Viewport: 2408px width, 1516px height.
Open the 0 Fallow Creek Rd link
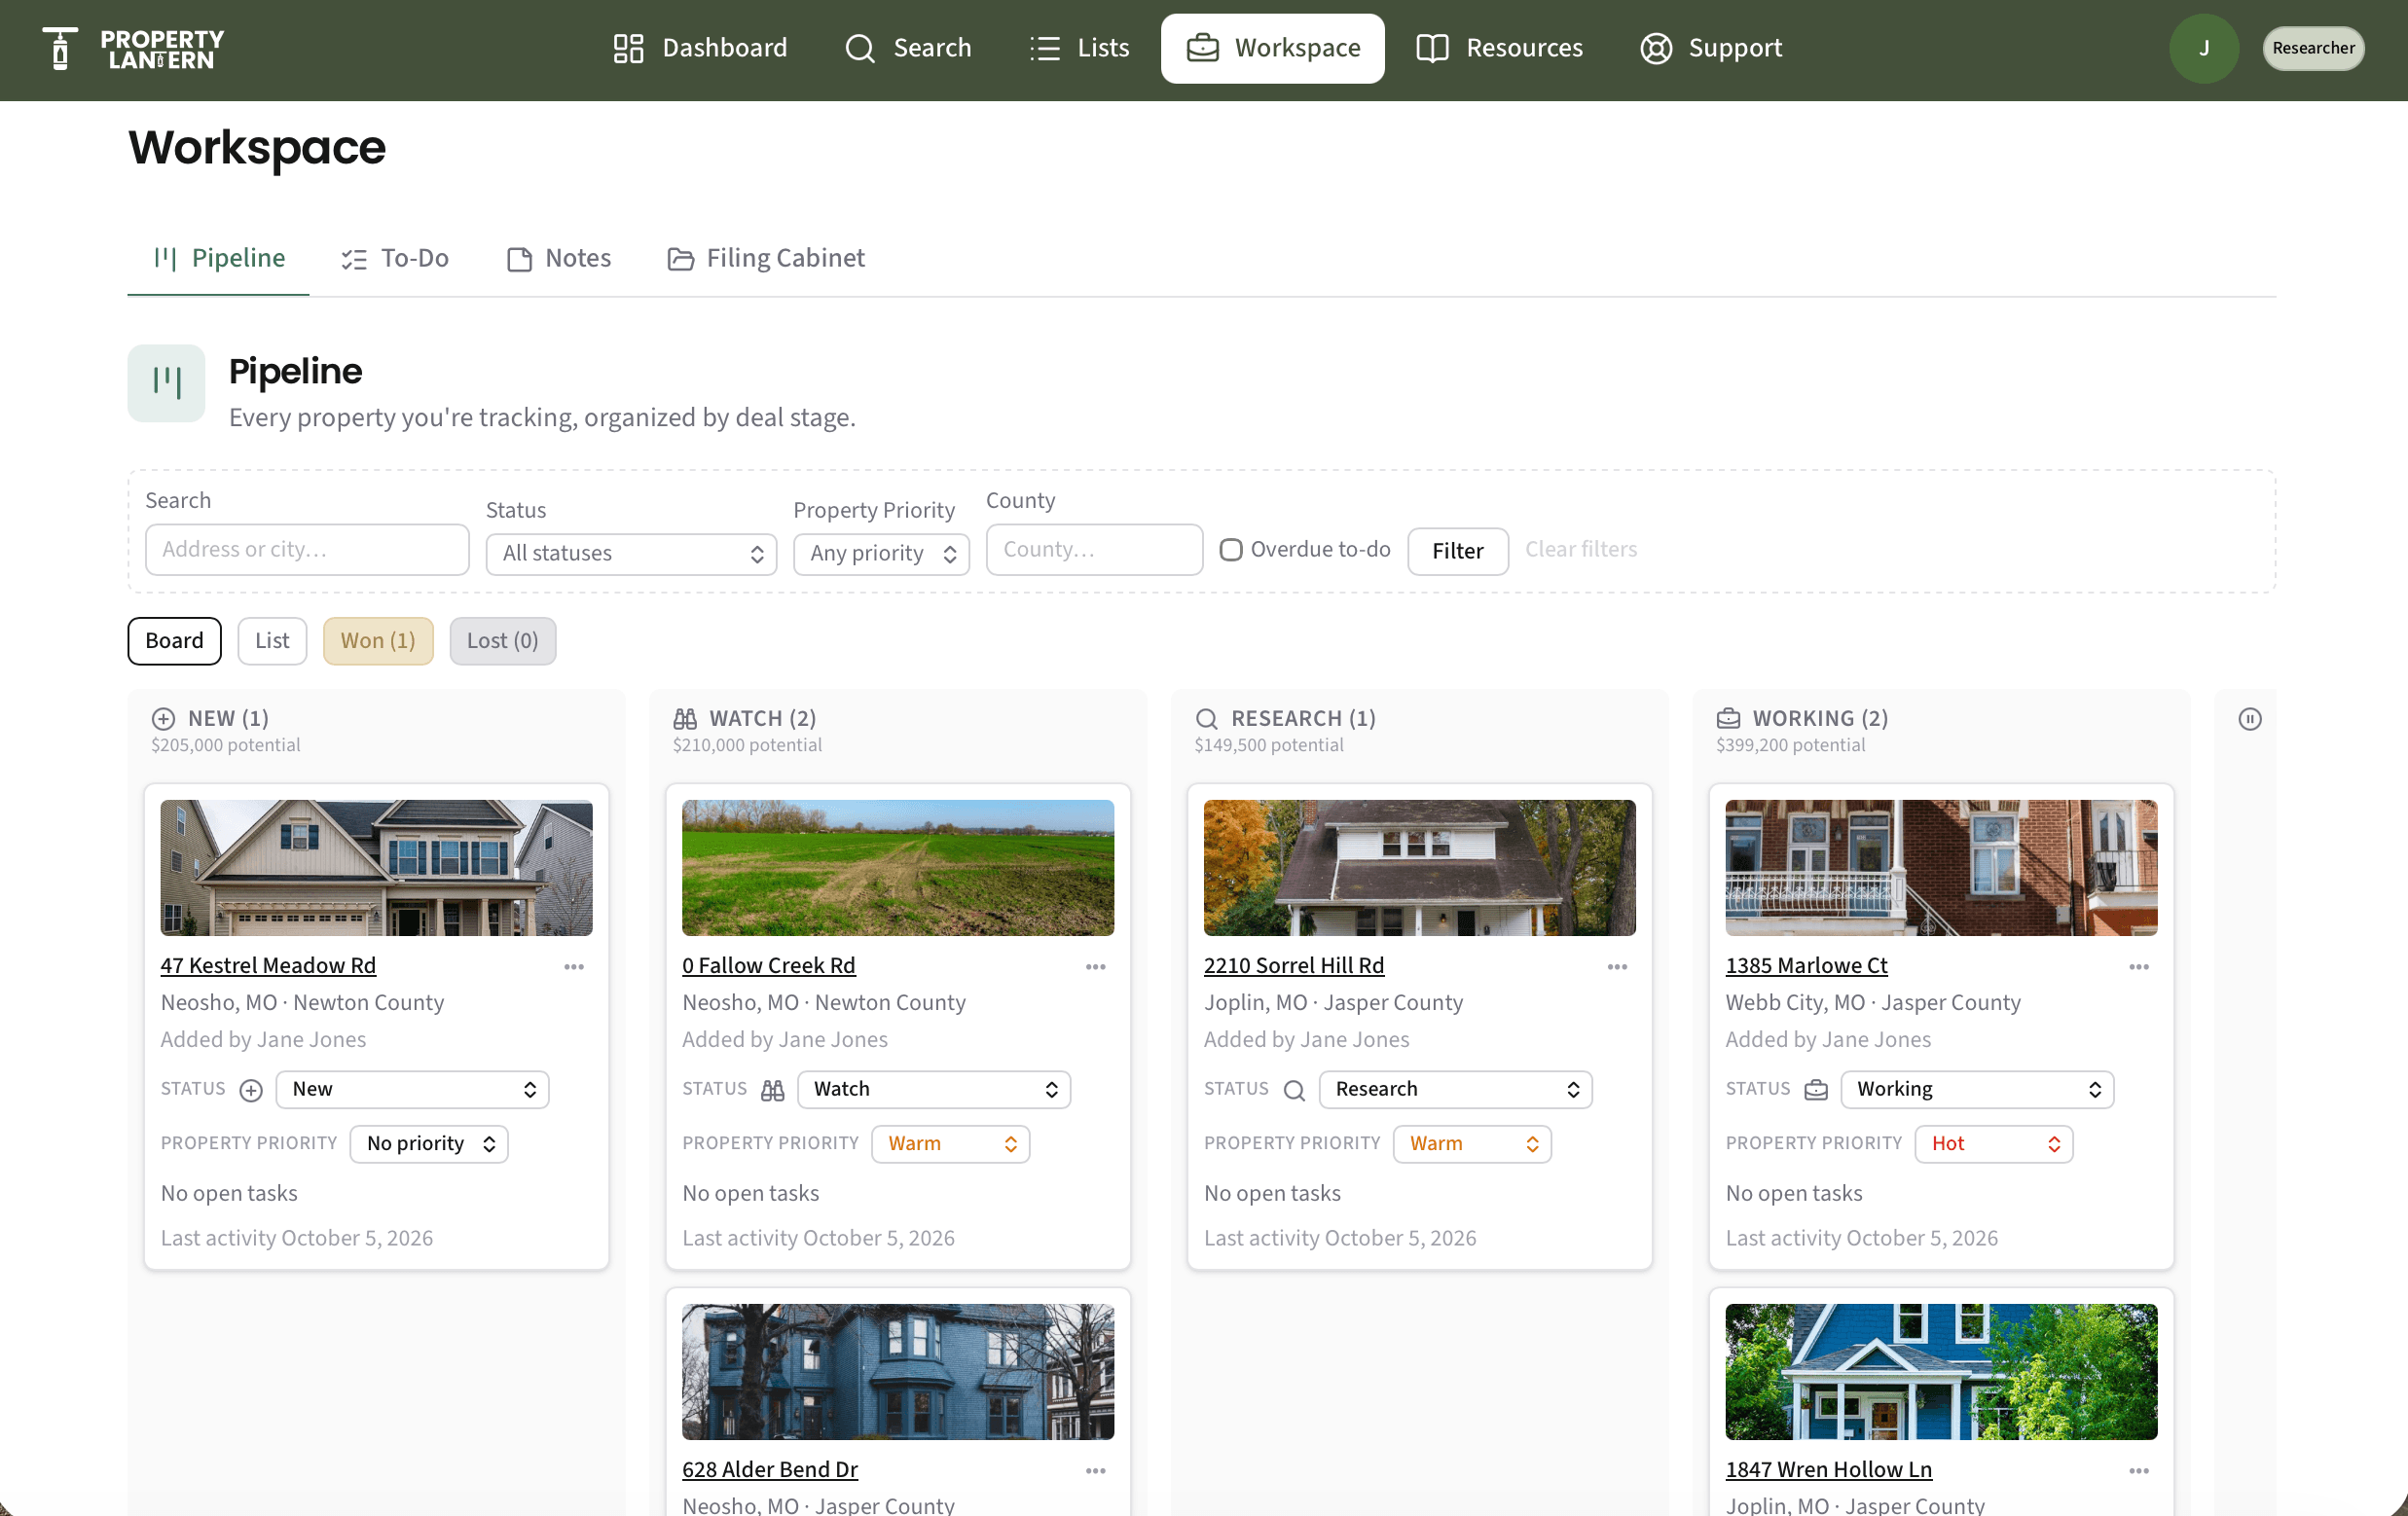[769, 965]
